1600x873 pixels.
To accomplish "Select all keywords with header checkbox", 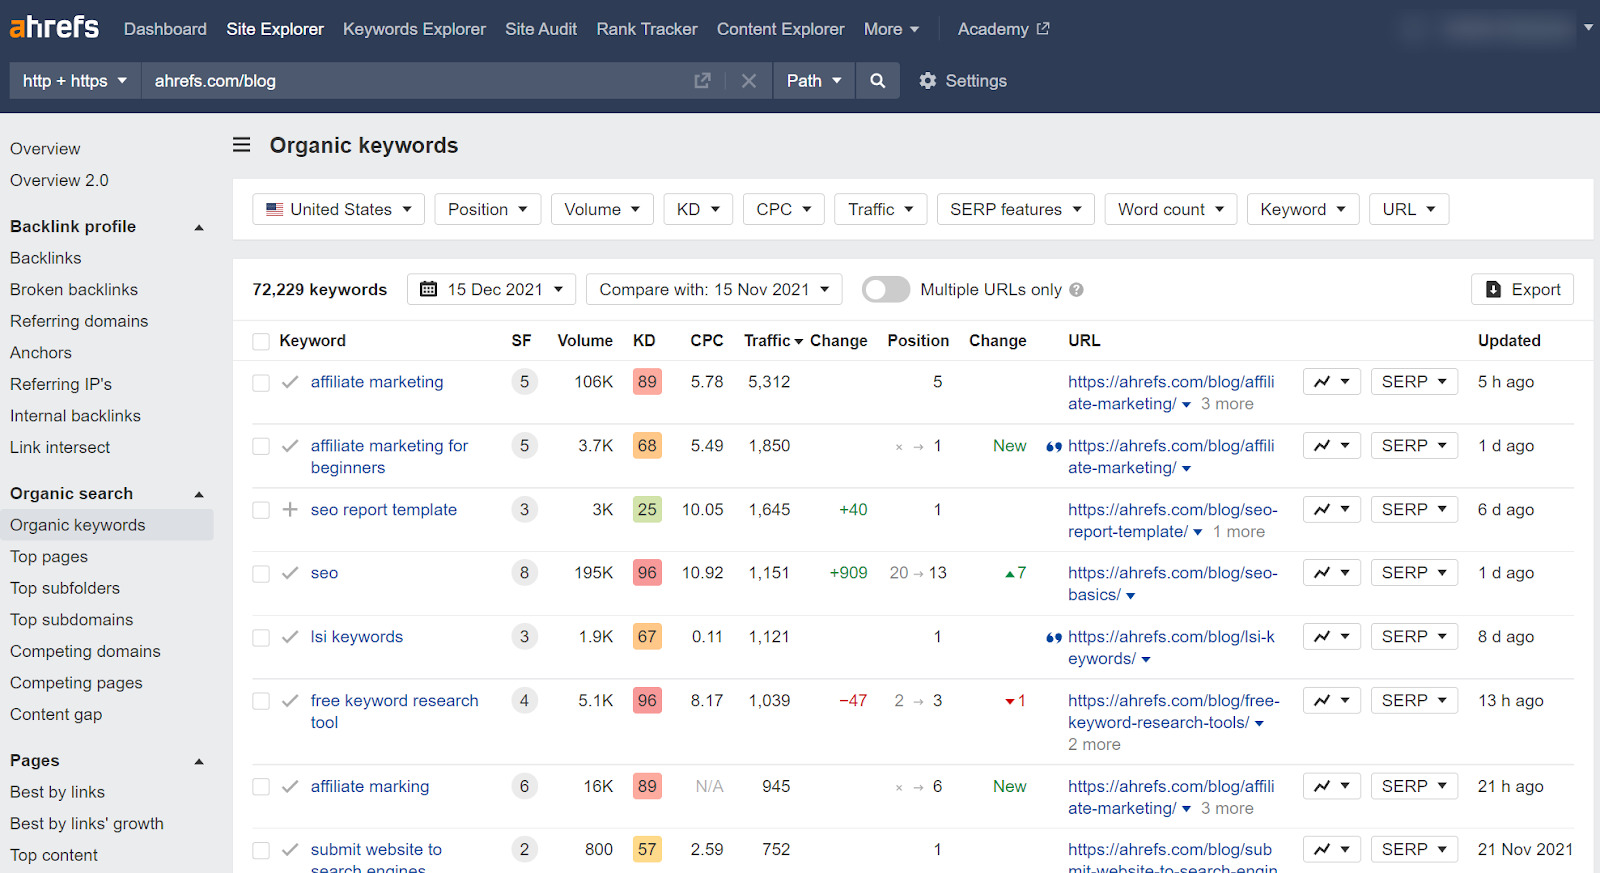I will (x=261, y=342).
